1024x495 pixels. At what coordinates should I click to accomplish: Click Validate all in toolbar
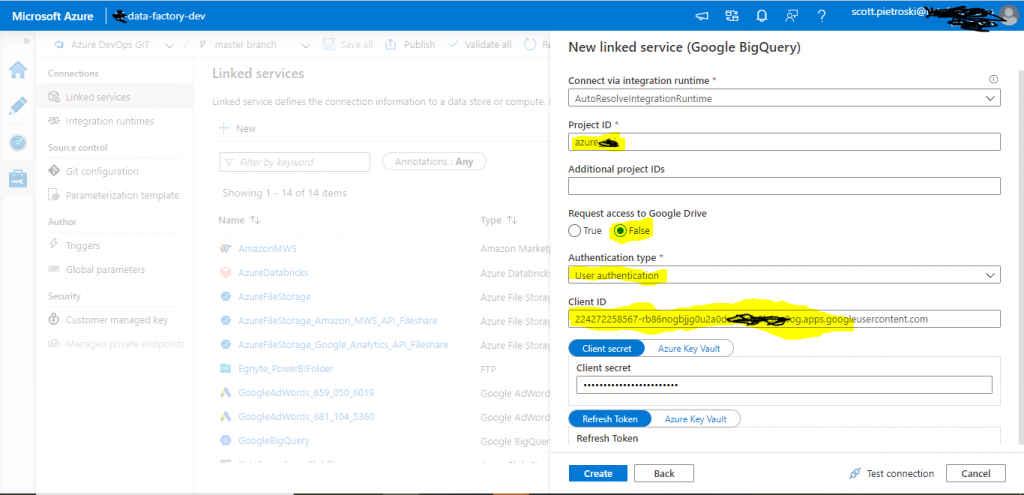(480, 44)
